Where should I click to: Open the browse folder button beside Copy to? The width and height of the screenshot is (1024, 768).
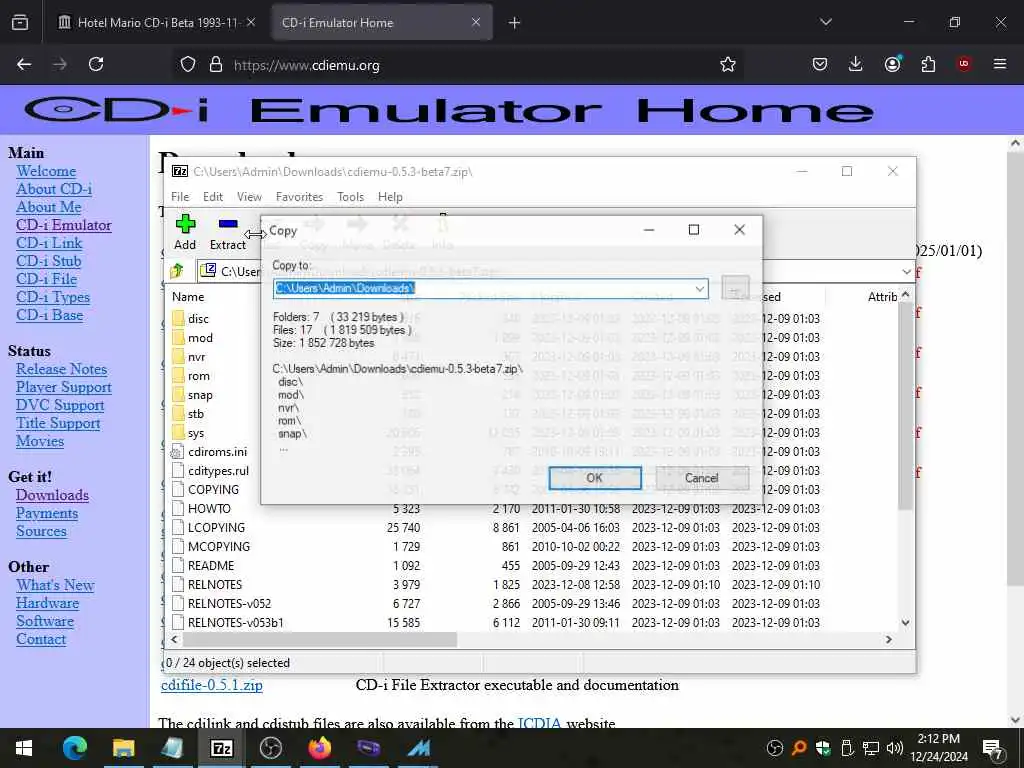click(735, 288)
